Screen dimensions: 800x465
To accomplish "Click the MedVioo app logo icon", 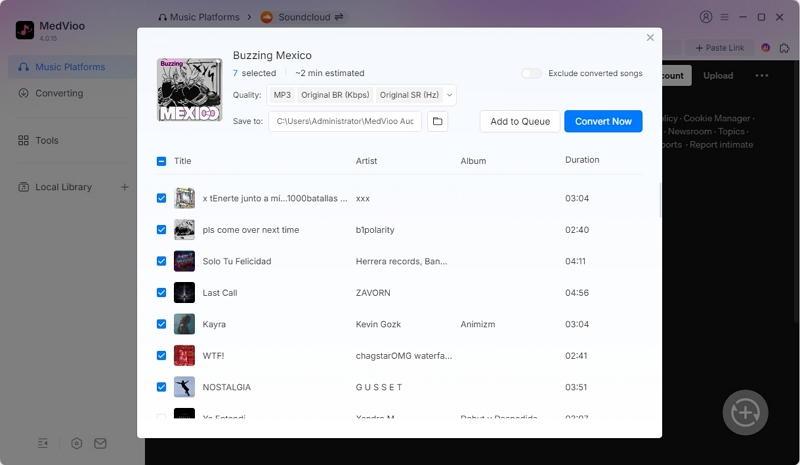I will click(x=24, y=30).
